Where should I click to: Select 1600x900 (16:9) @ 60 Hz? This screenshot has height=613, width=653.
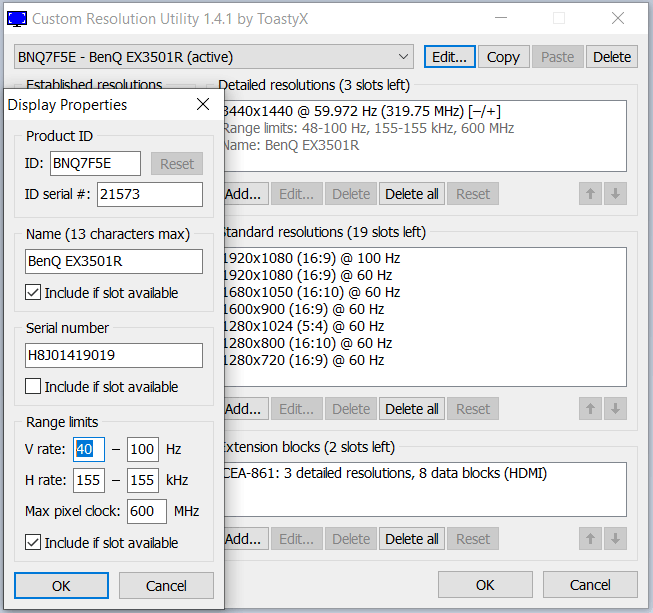425,309
